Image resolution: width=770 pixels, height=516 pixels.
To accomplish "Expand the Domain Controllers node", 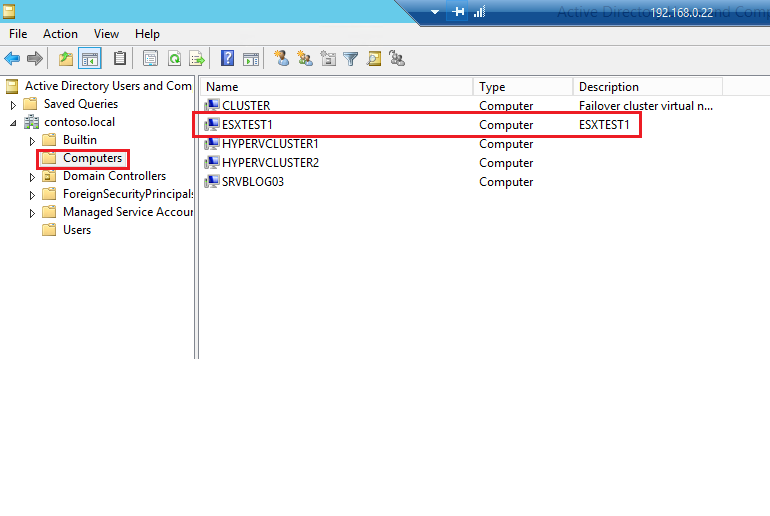I will click(32, 177).
